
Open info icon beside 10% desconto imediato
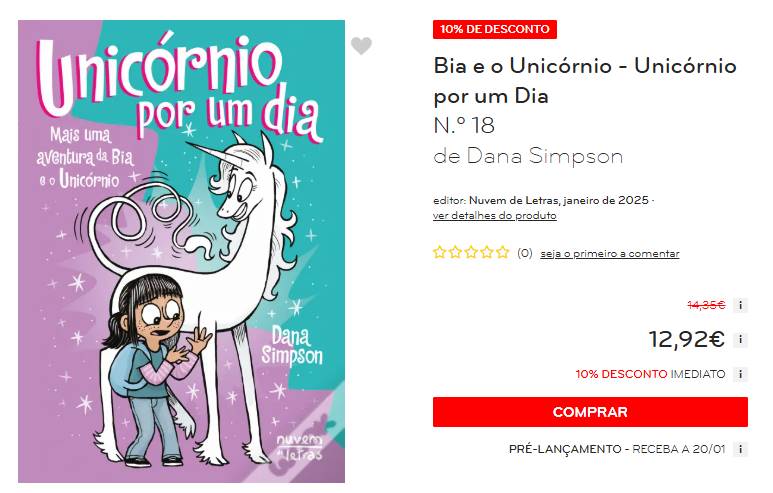click(x=740, y=374)
